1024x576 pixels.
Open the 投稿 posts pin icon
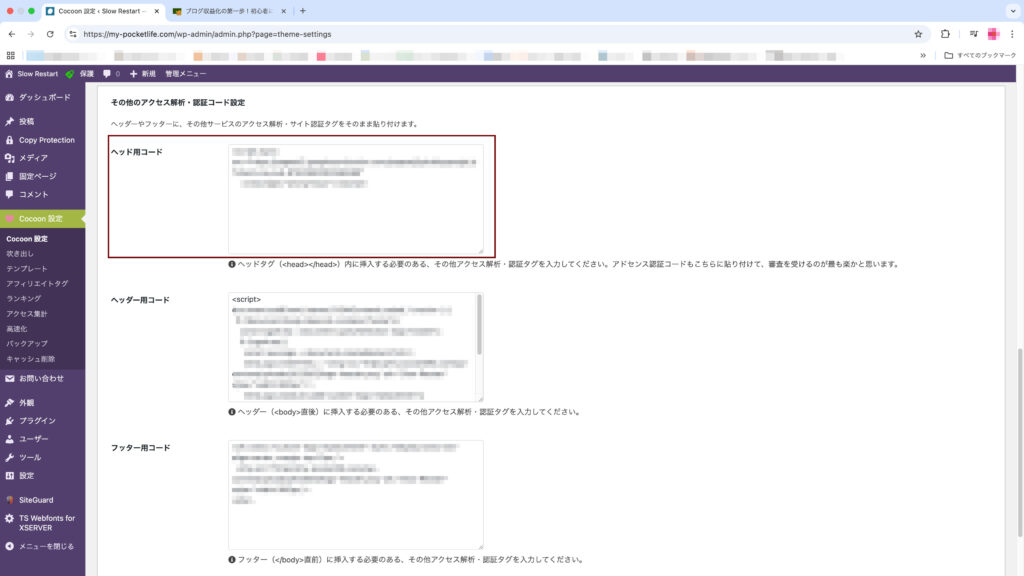[x=10, y=121]
